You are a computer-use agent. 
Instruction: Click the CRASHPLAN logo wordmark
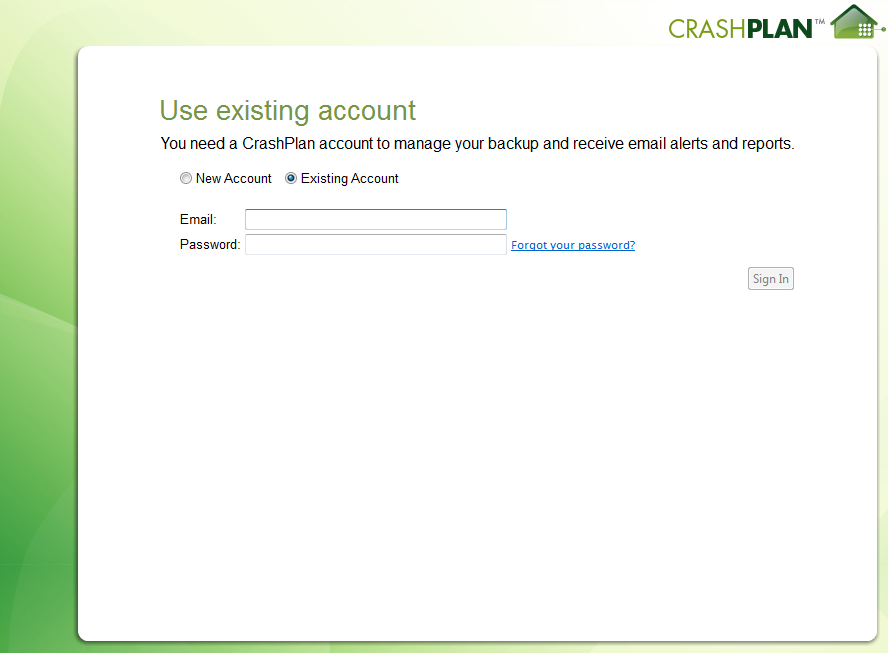740,28
